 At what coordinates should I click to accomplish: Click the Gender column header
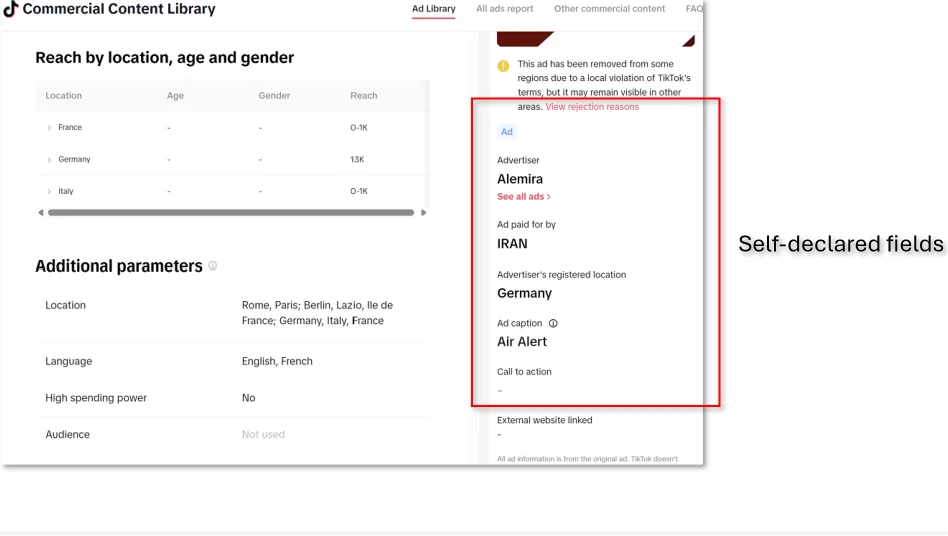(274, 95)
